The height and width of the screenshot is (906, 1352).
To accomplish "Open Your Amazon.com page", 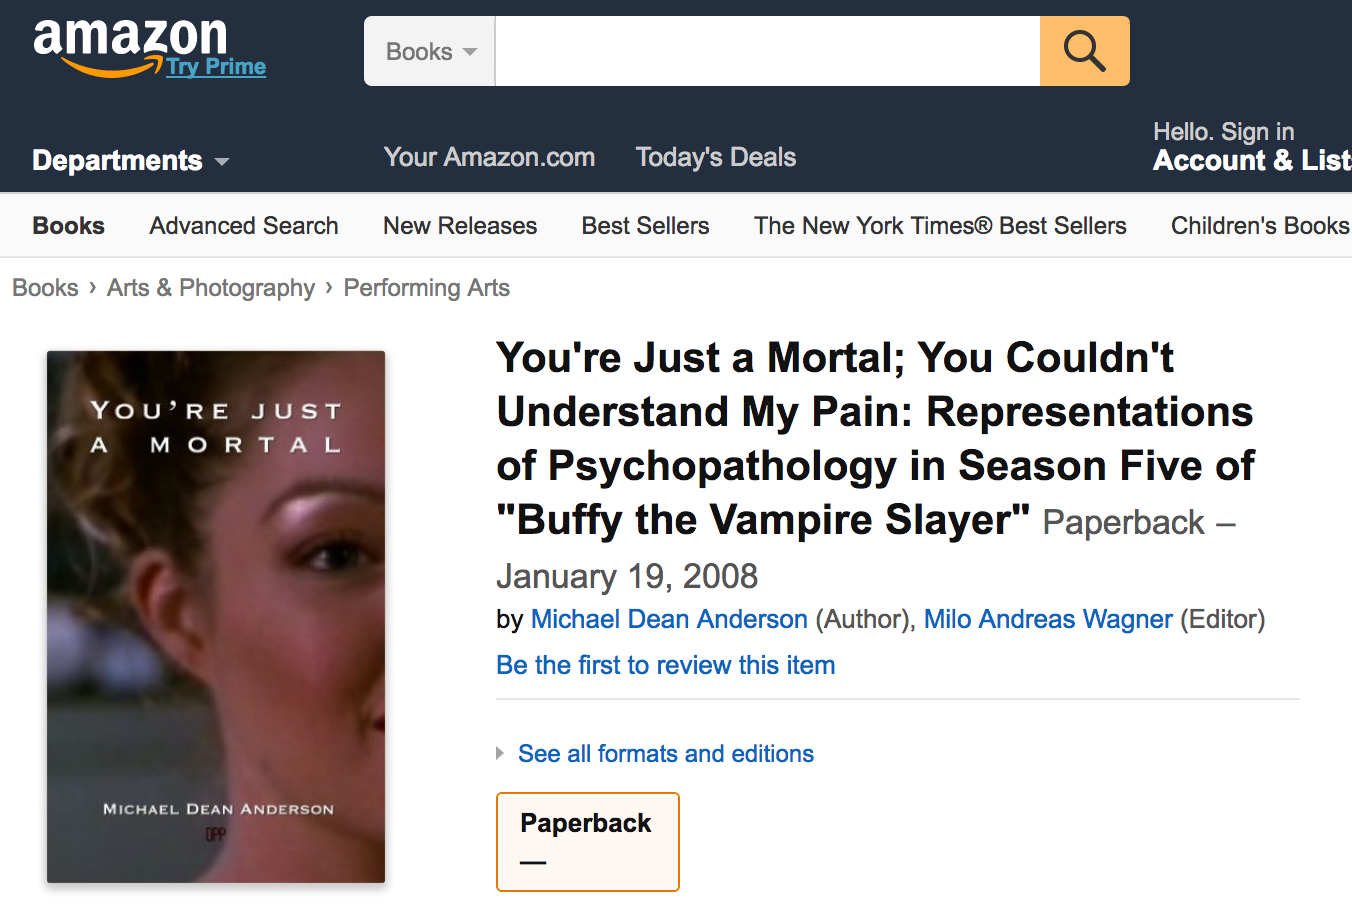I will (490, 157).
